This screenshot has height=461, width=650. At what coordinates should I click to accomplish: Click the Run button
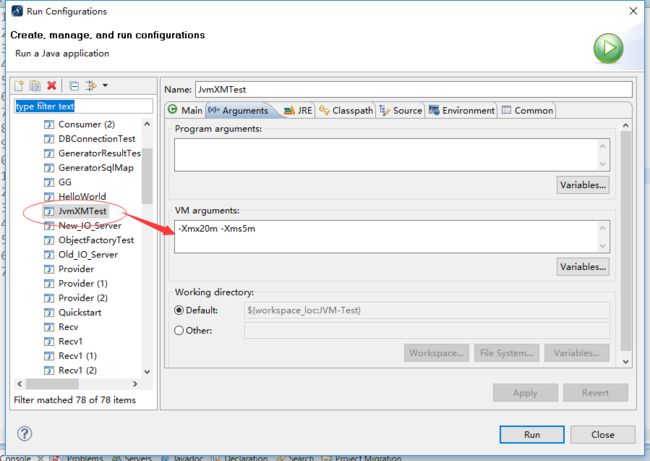tap(532, 434)
